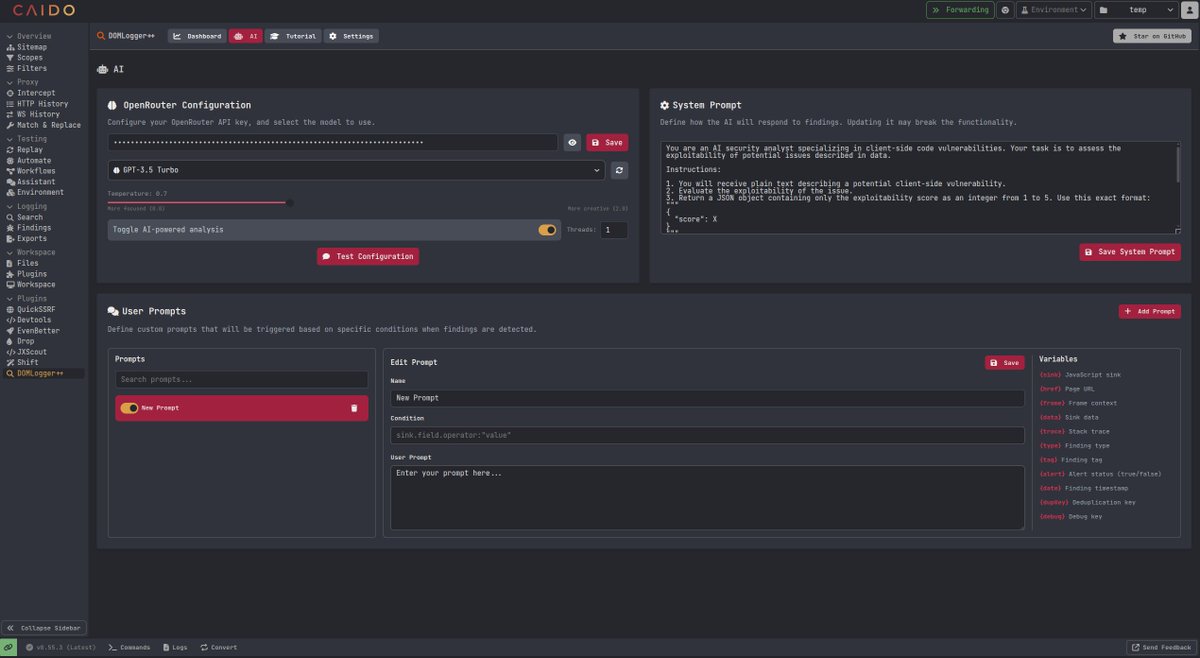Delete the New Prompt entry

click(x=354, y=408)
